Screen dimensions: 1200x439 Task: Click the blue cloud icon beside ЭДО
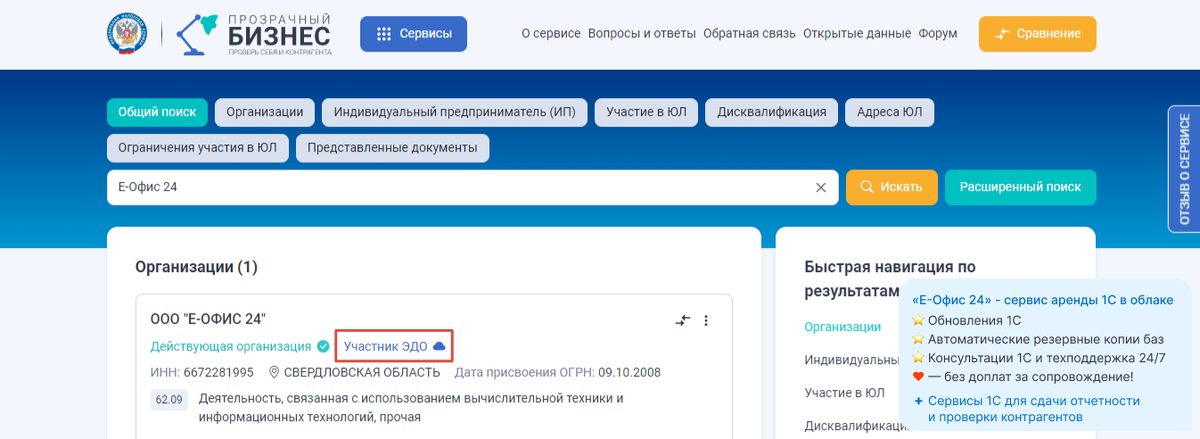[x=439, y=346]
